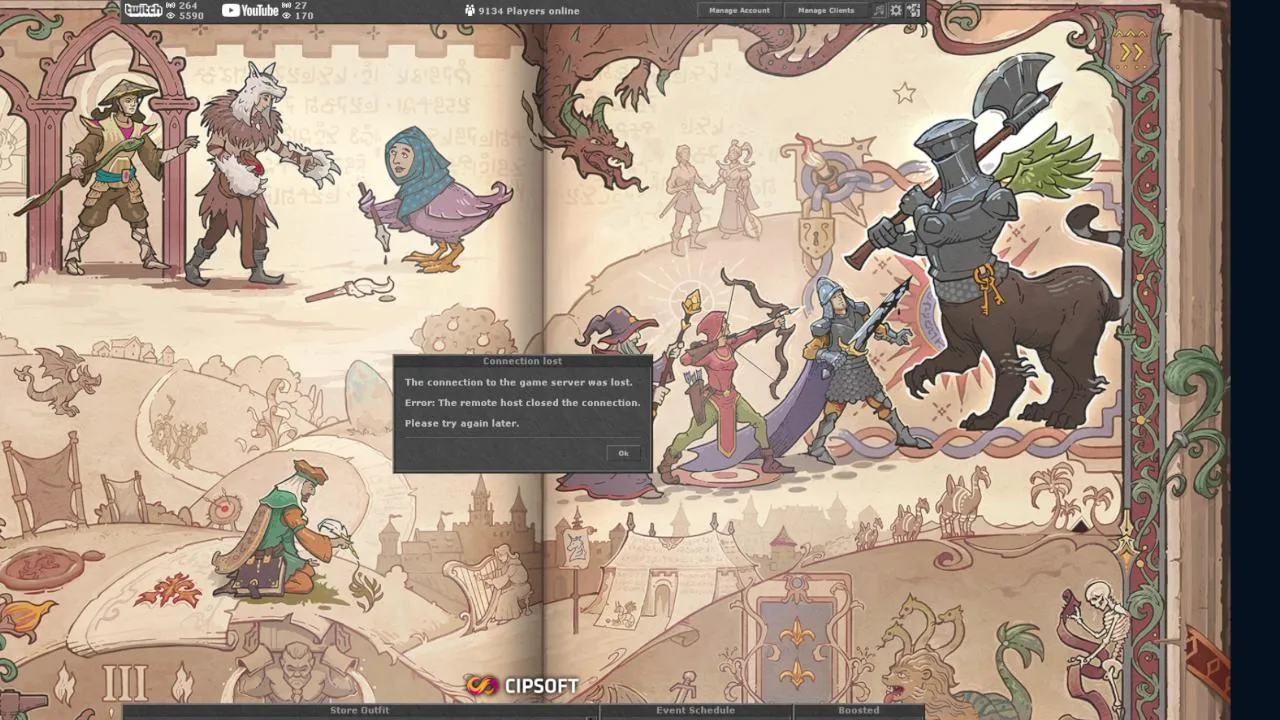Click the top bar icon right of the gear

(913, 10)
